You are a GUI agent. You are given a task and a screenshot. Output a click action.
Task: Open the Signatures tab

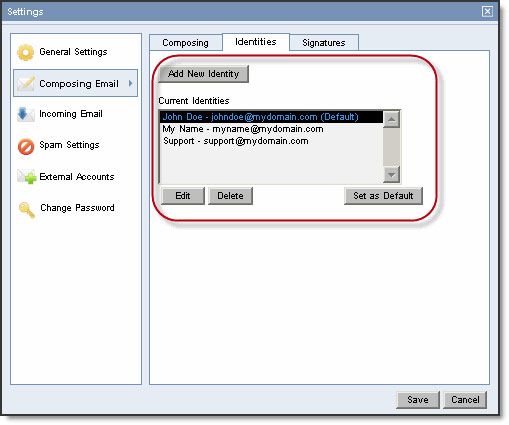point(324,43)
